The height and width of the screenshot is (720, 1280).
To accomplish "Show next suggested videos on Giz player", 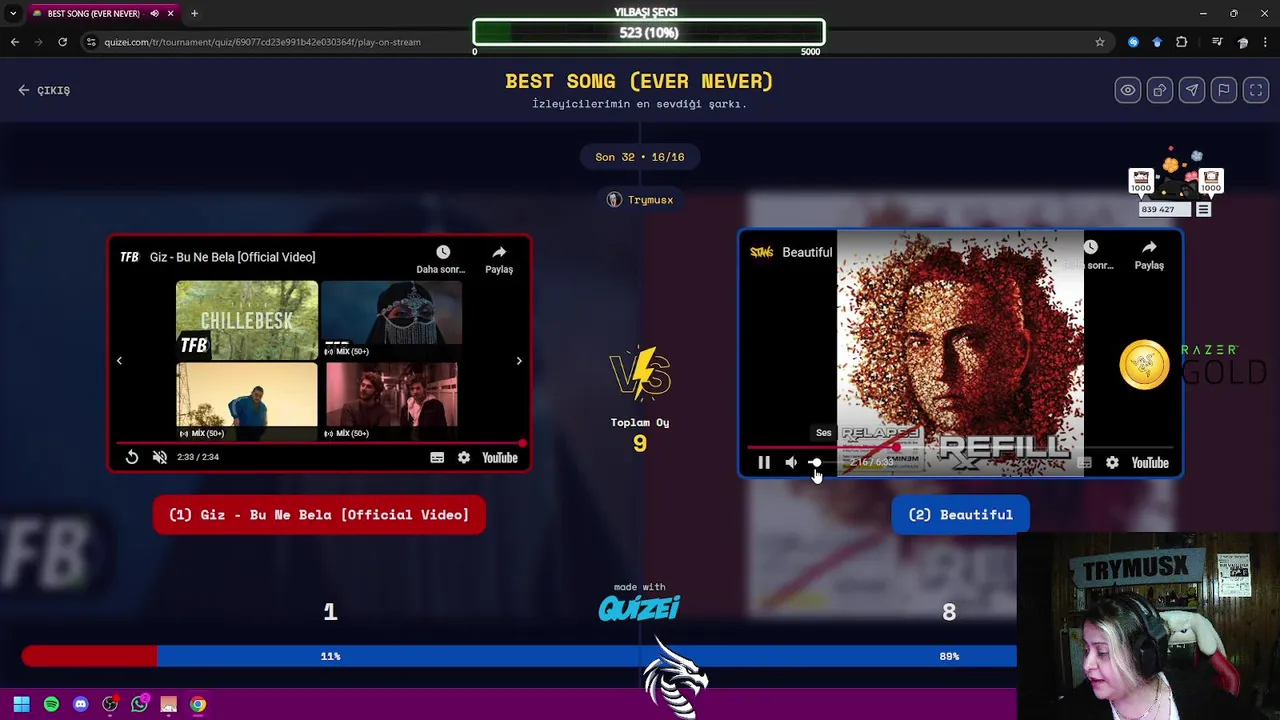I will tap(519, 361).
